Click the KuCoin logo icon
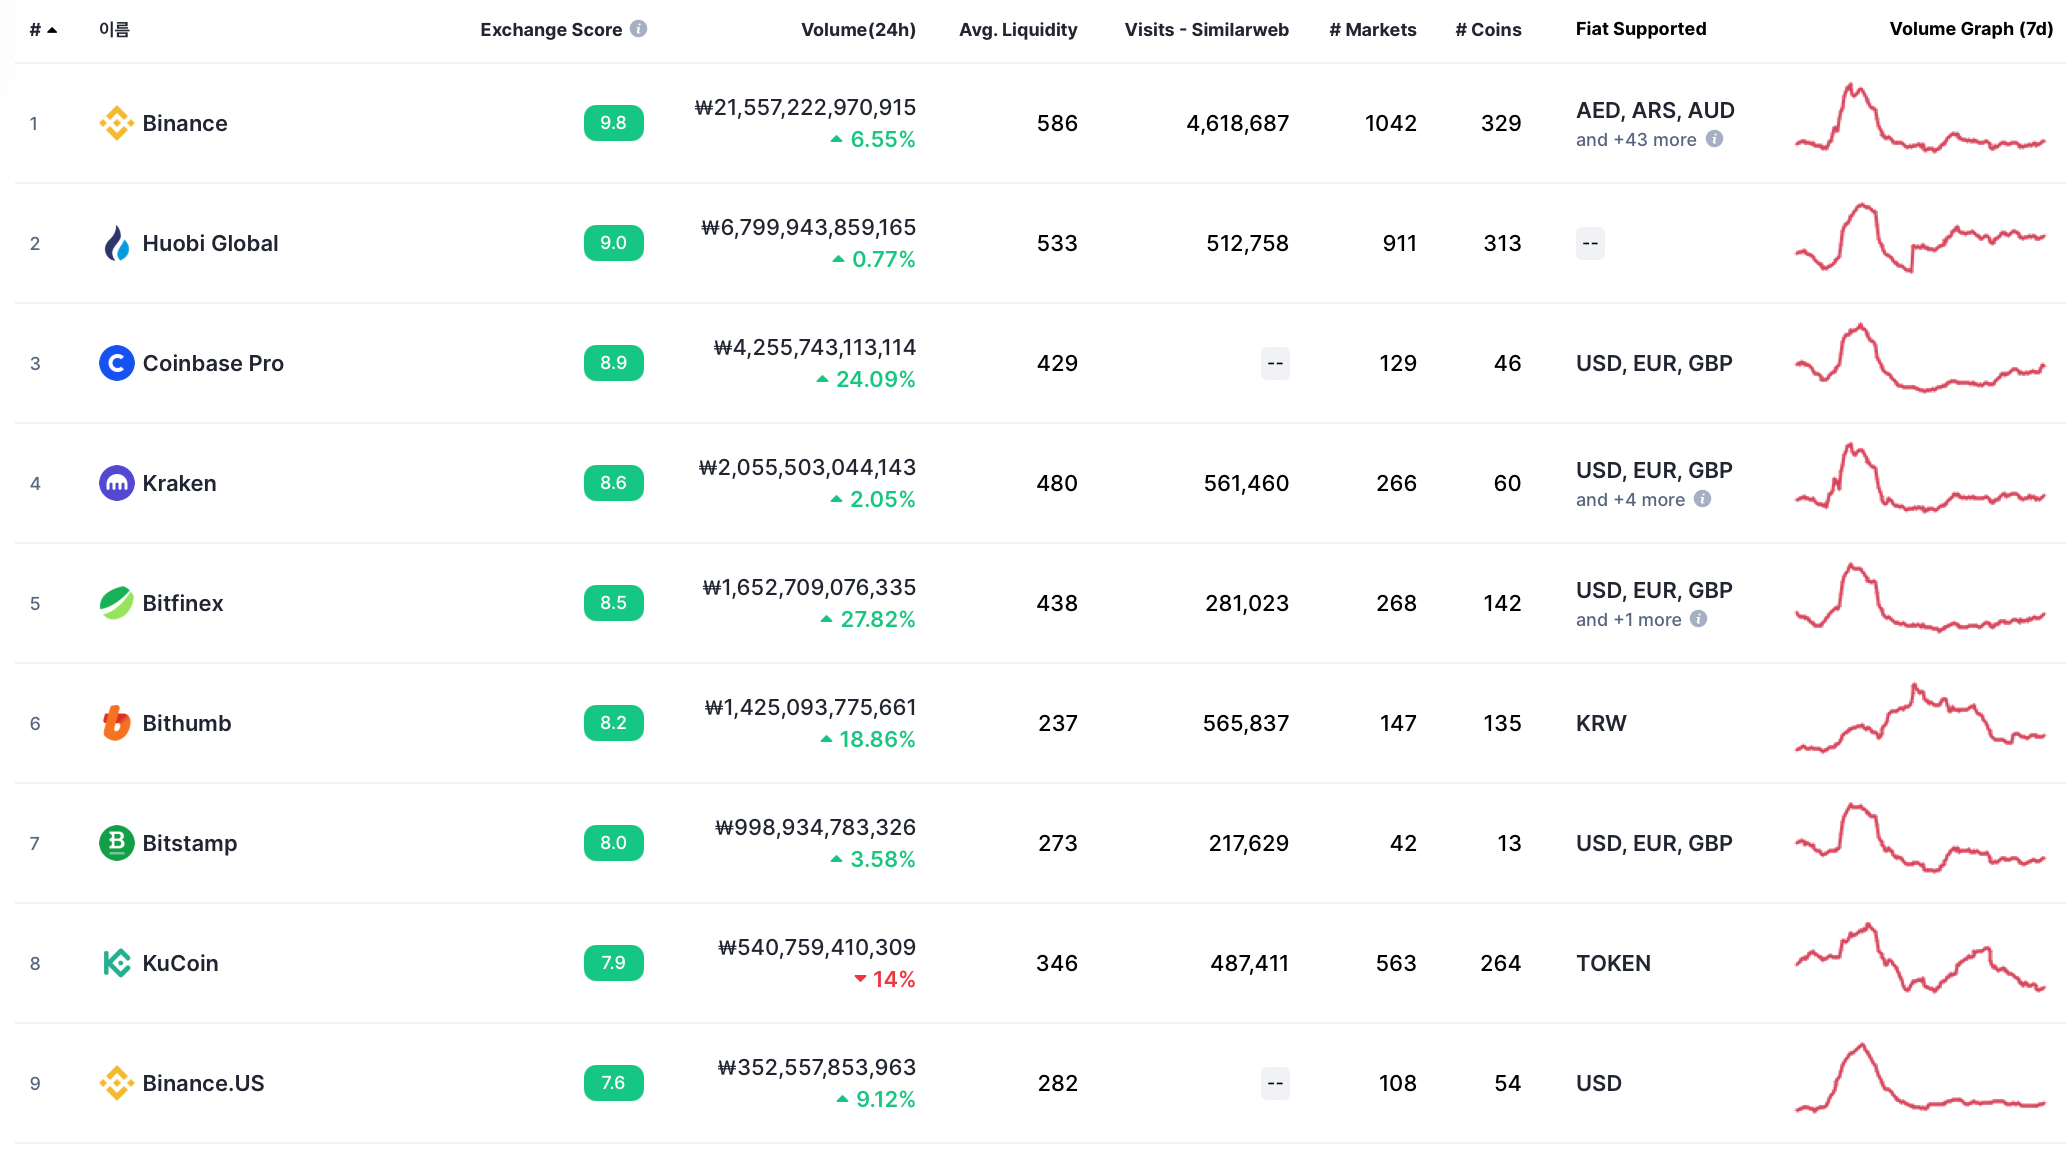This screenshot has width=2066, height=1154. pos(116,963)
